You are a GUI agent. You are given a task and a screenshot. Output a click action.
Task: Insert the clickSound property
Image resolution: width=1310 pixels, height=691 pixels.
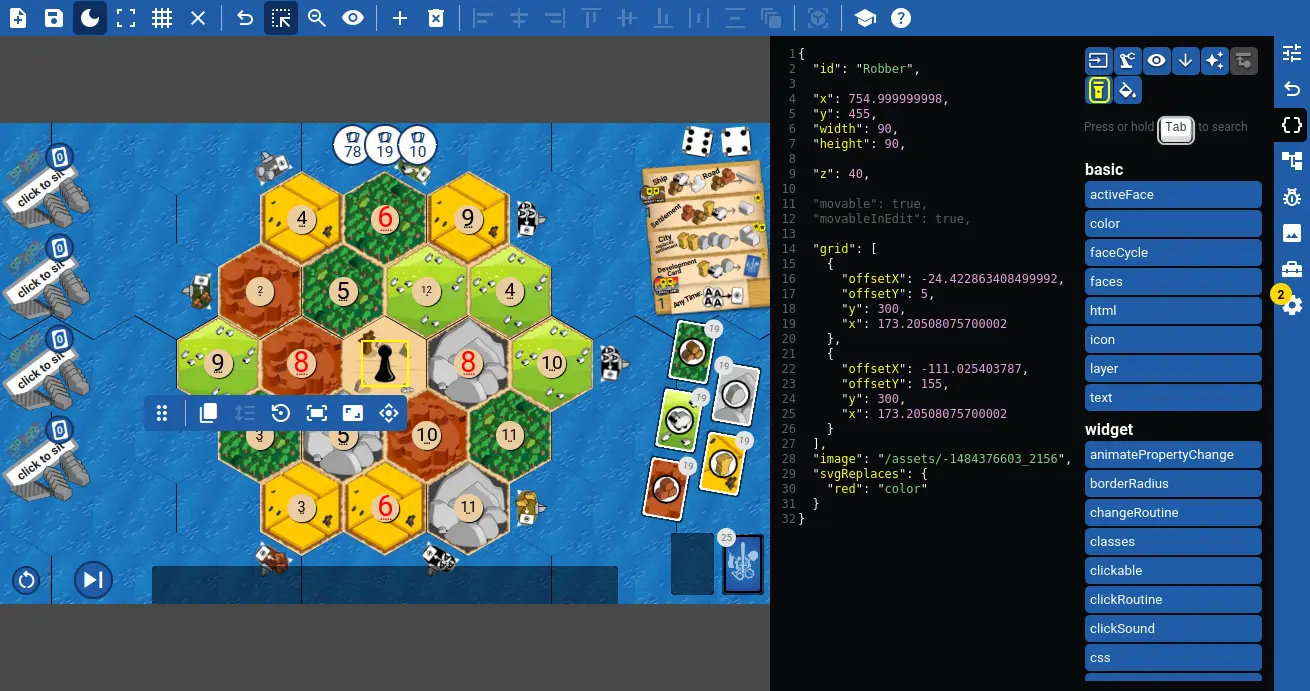pos(1173,629)
